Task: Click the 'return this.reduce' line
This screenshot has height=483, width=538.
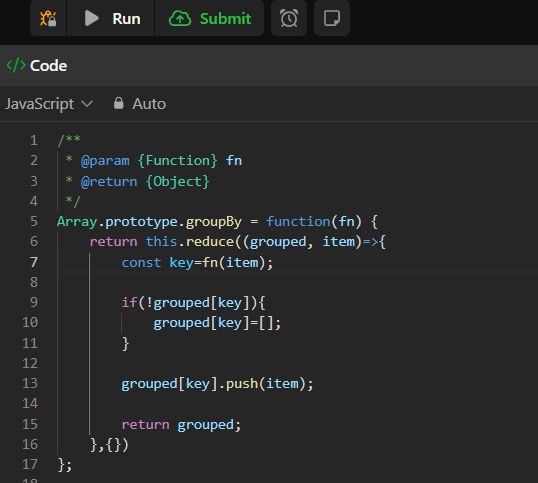Action: [237, 242]
